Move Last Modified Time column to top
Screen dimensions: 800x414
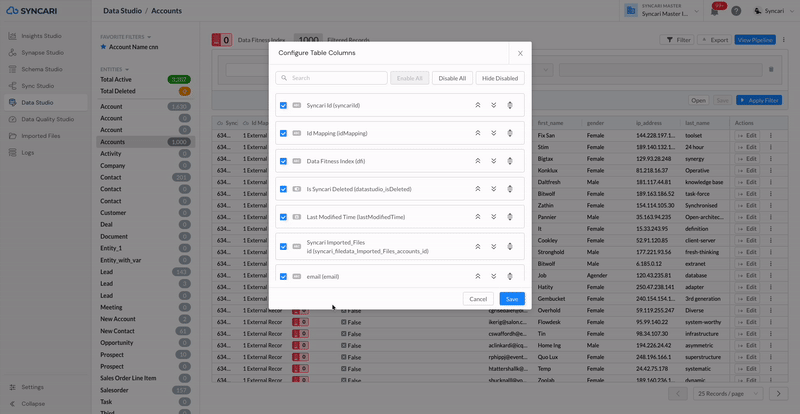click(x=478, y=217)
